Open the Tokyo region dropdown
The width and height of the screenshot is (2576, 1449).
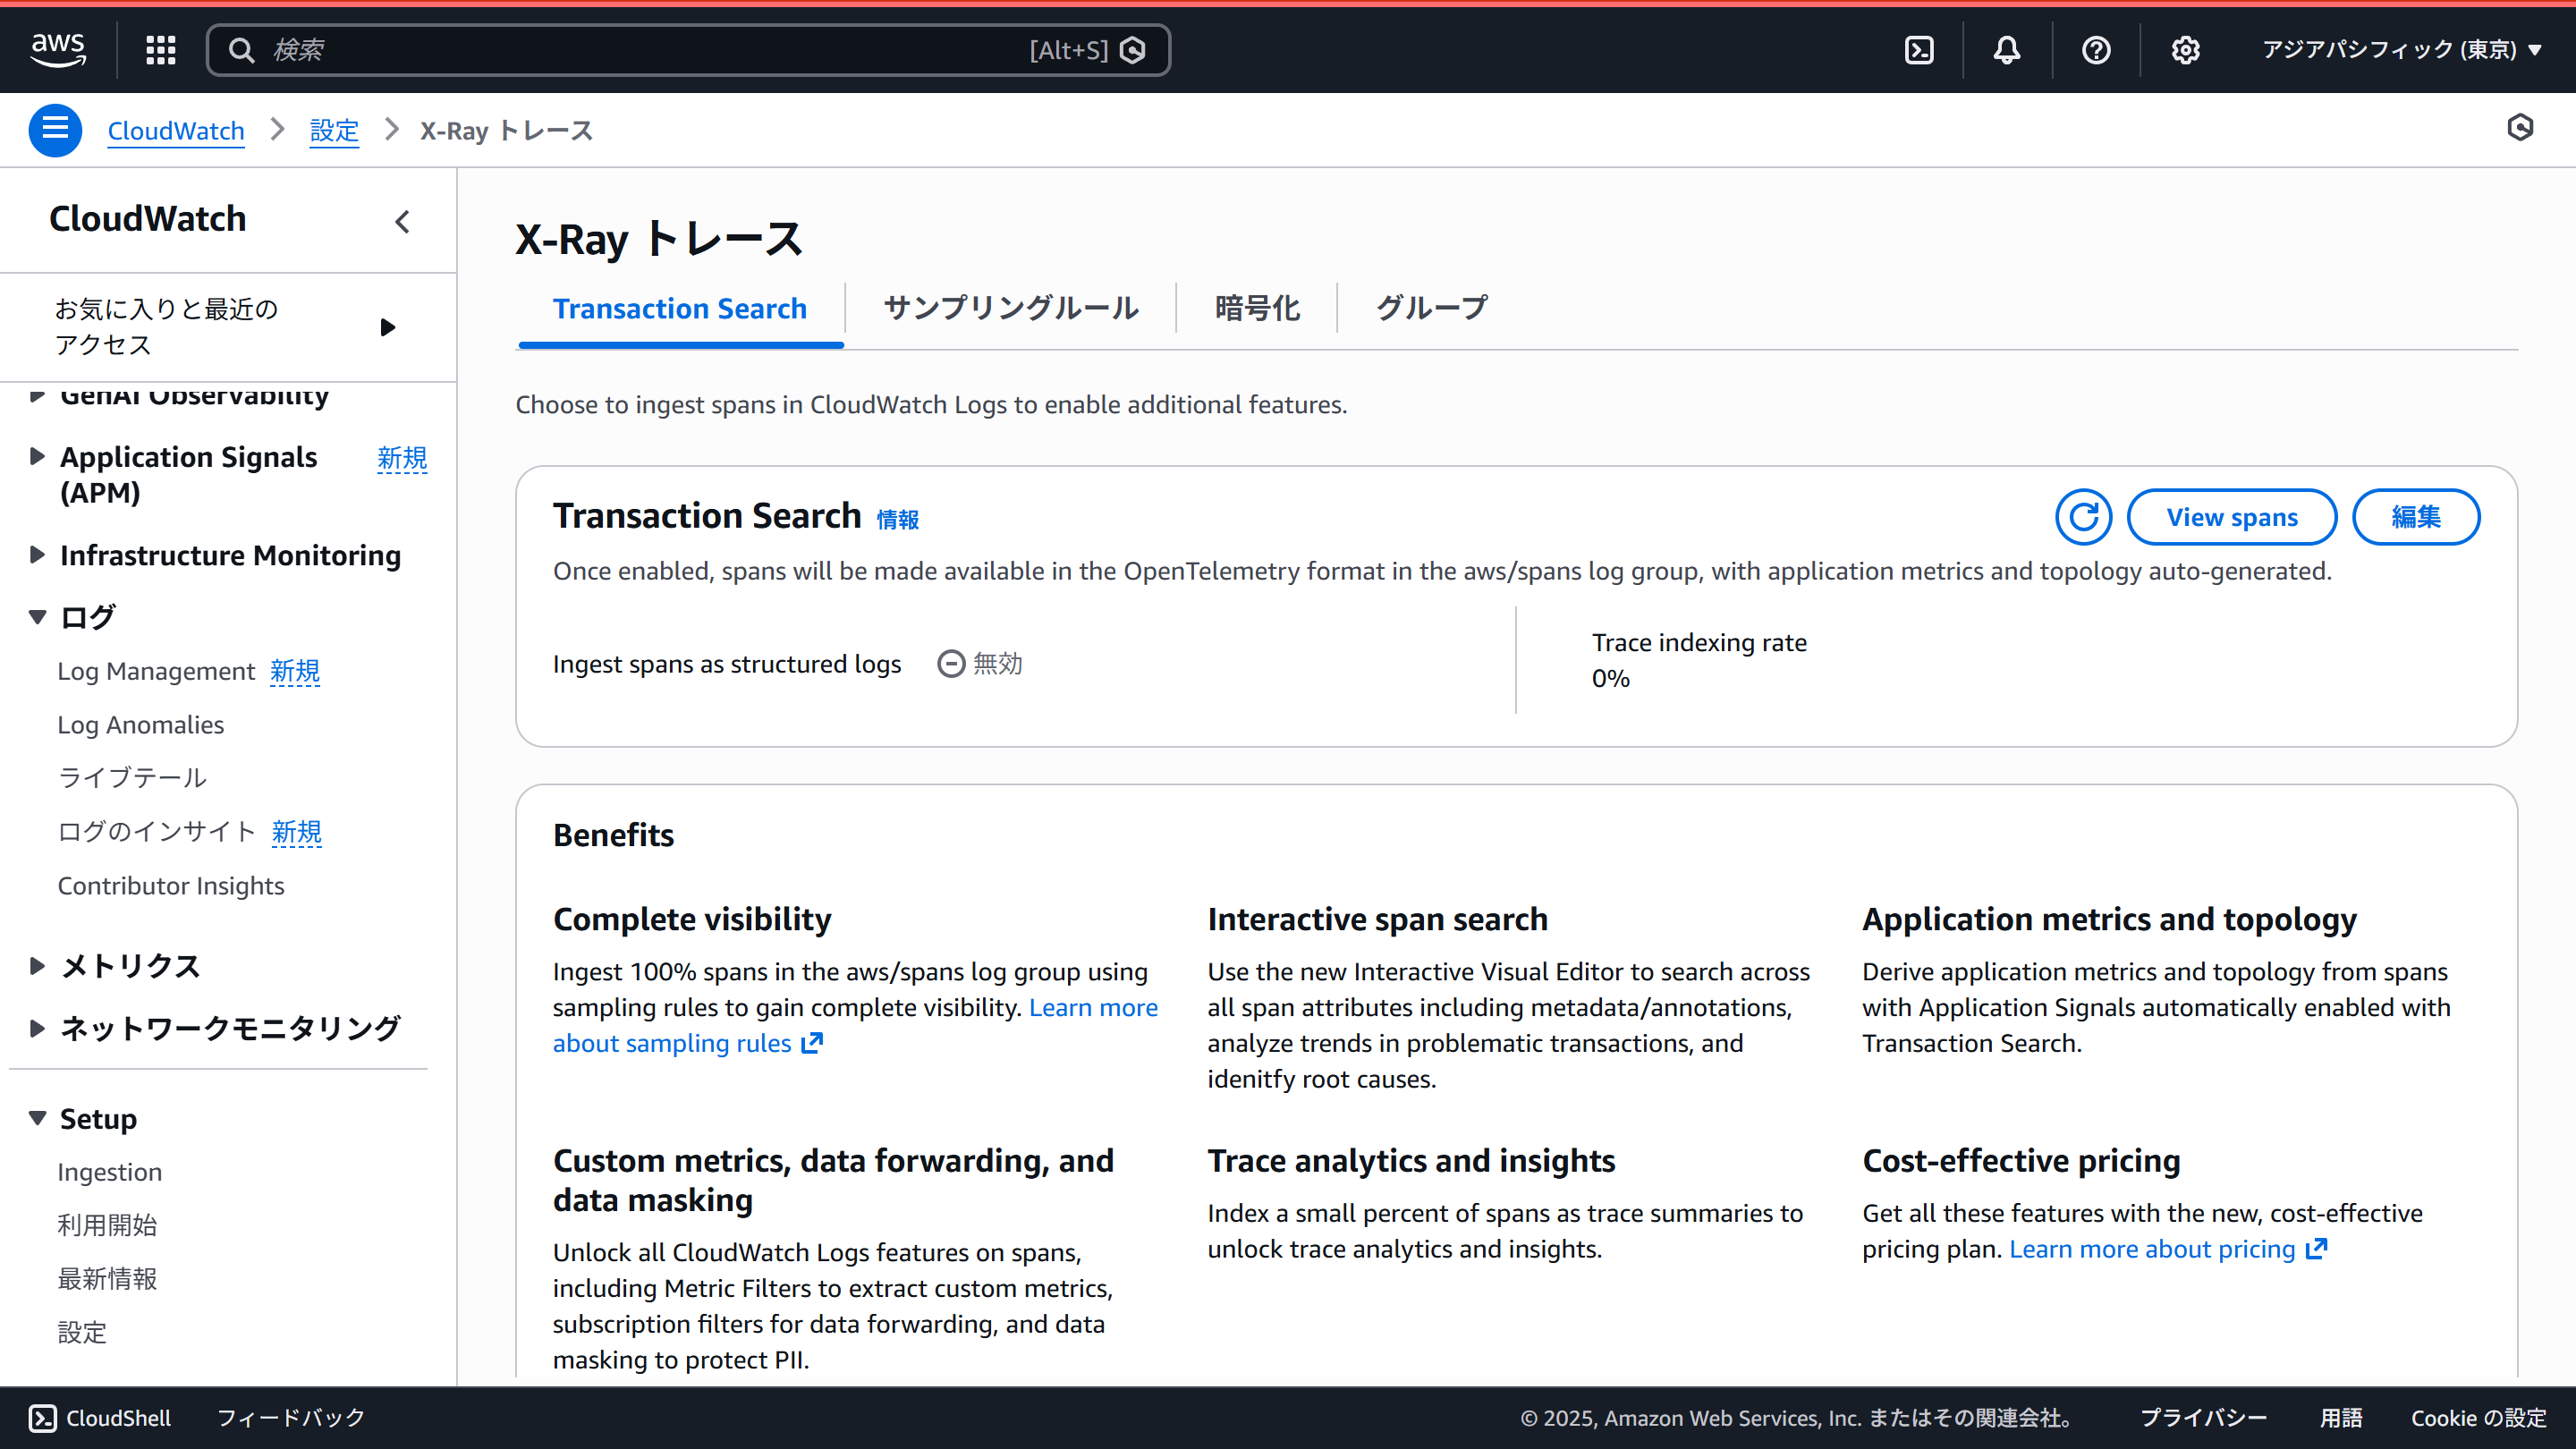[2400, 49]
